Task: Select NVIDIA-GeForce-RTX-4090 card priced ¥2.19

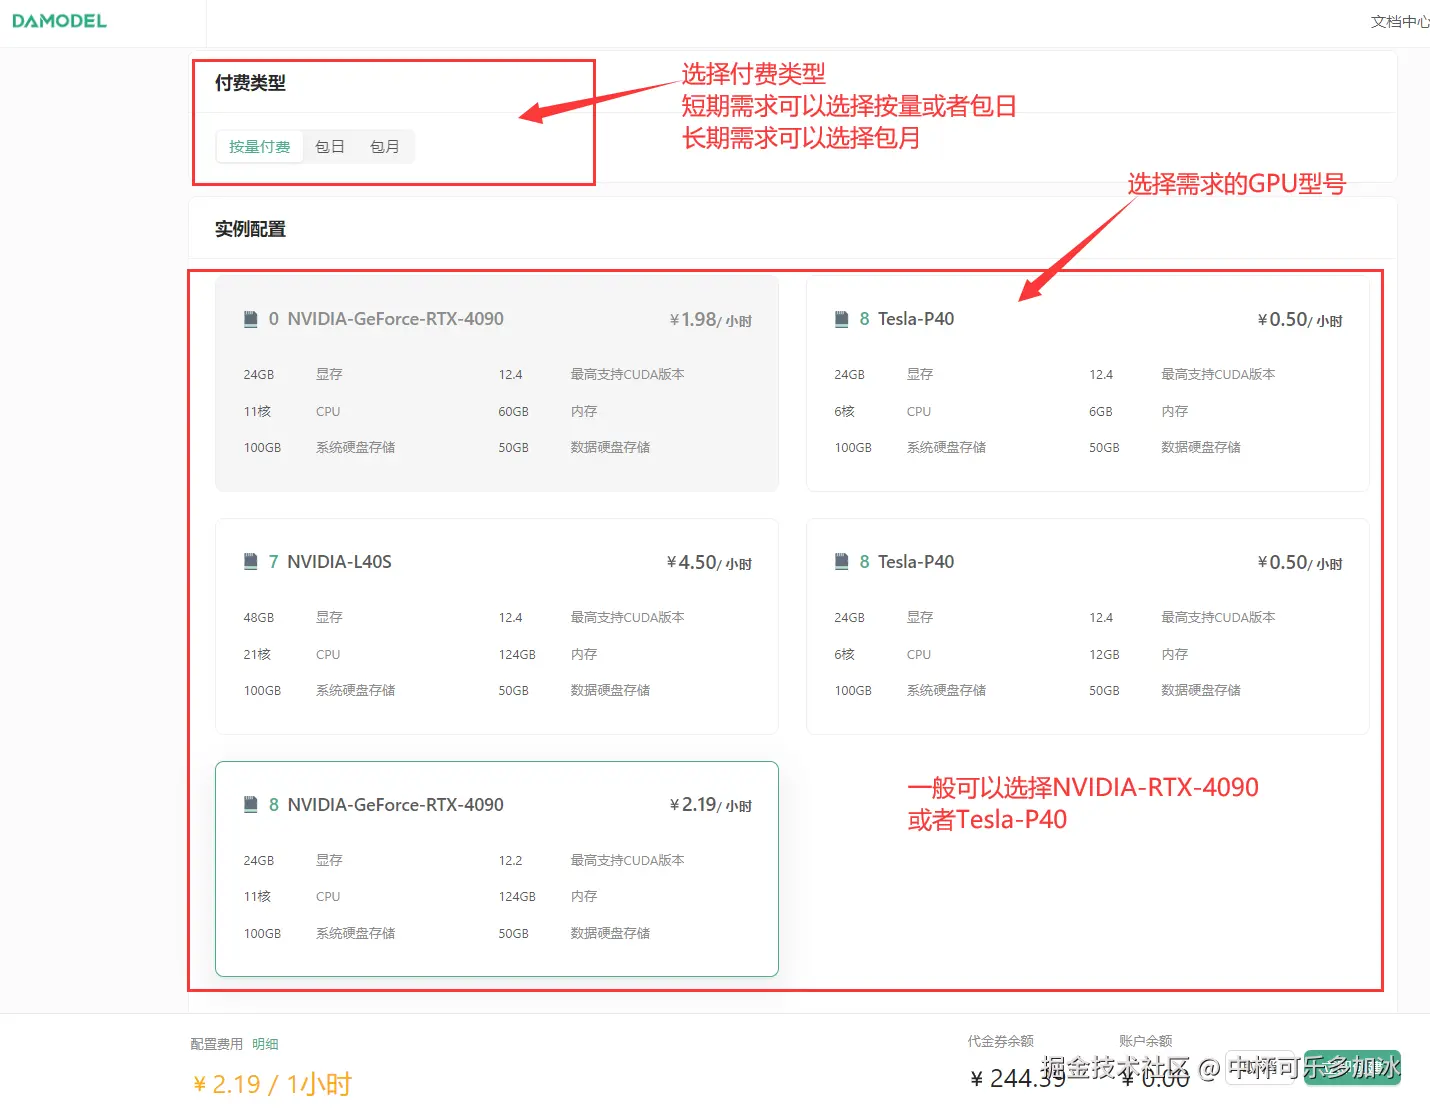Action: pyautogui.click(x=497, y=869)
